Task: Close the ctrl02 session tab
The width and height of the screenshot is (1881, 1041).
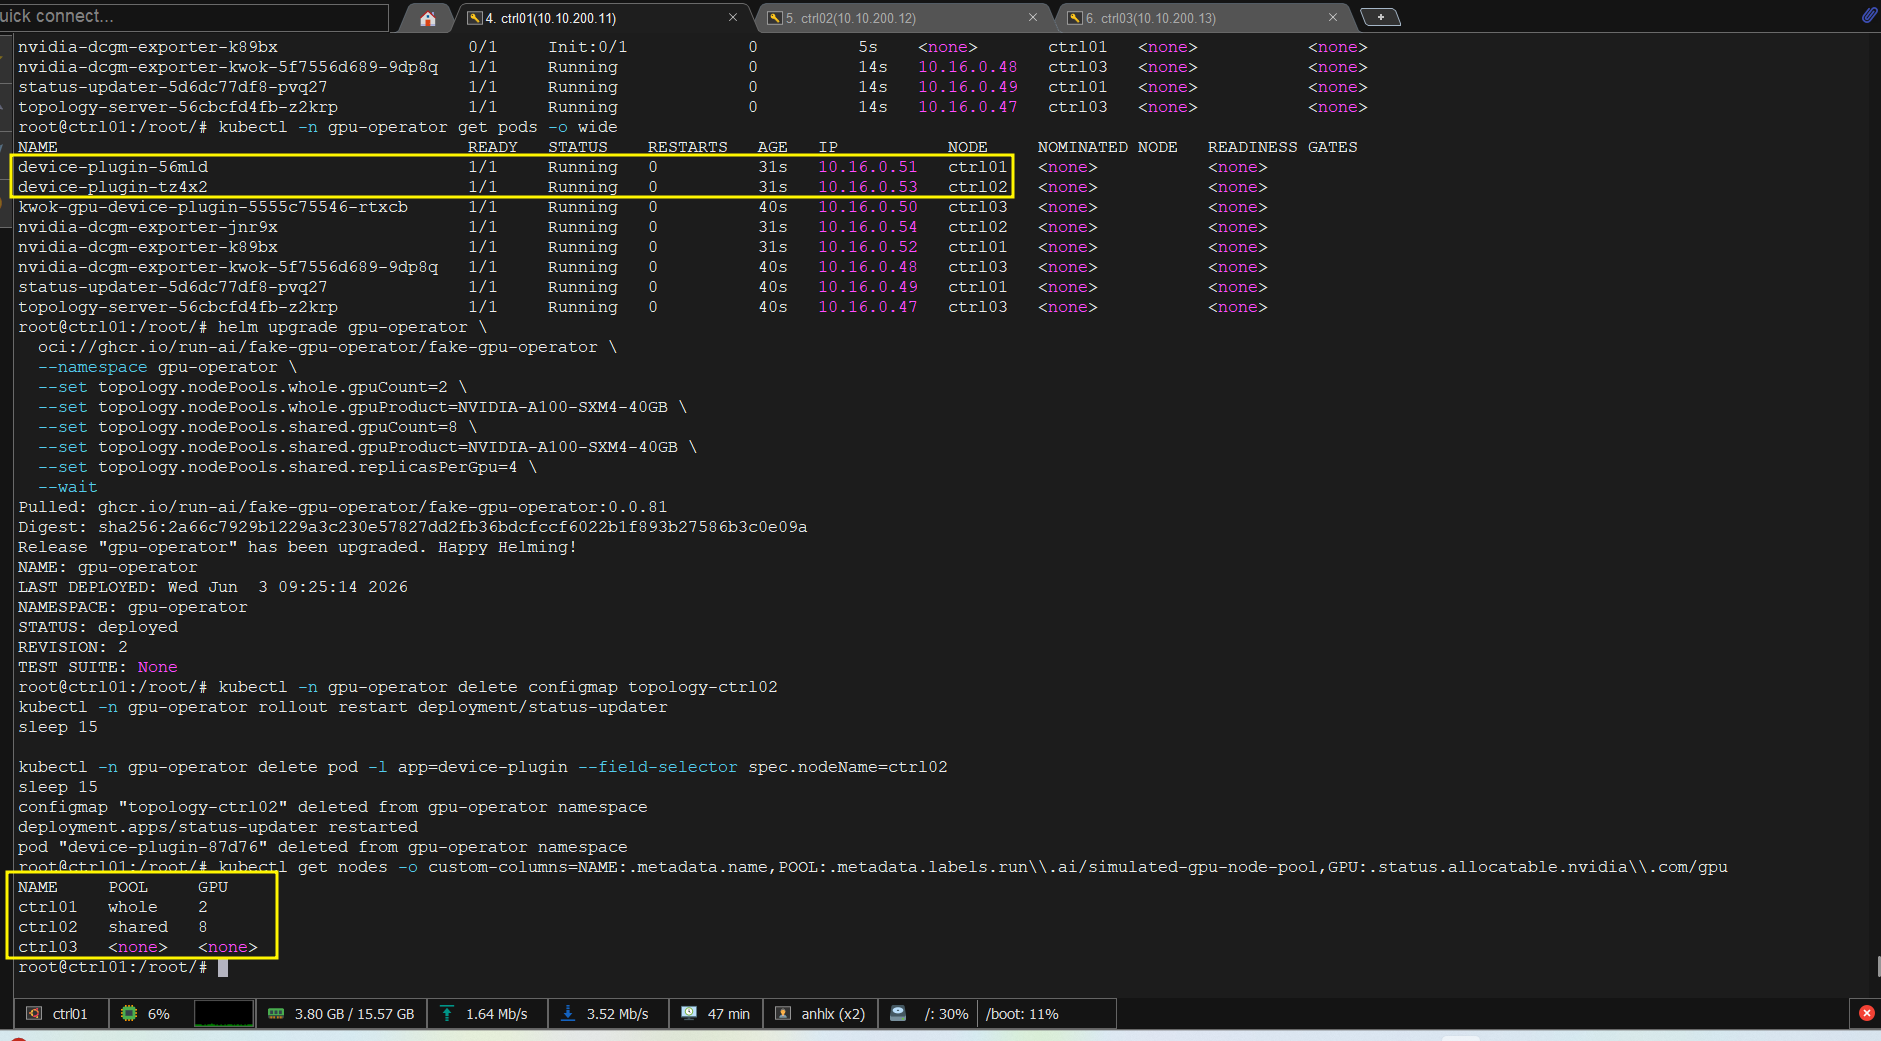Action: point(1033,17)
